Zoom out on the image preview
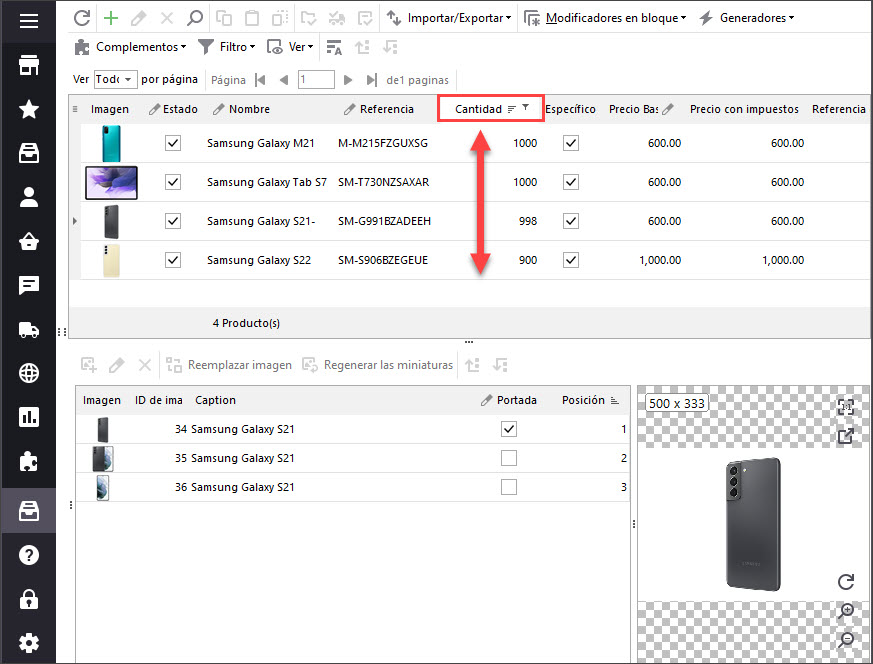Image resolution: width=873 pixels, height=664 pixels. pyautogui.click(x=846, y=640)
